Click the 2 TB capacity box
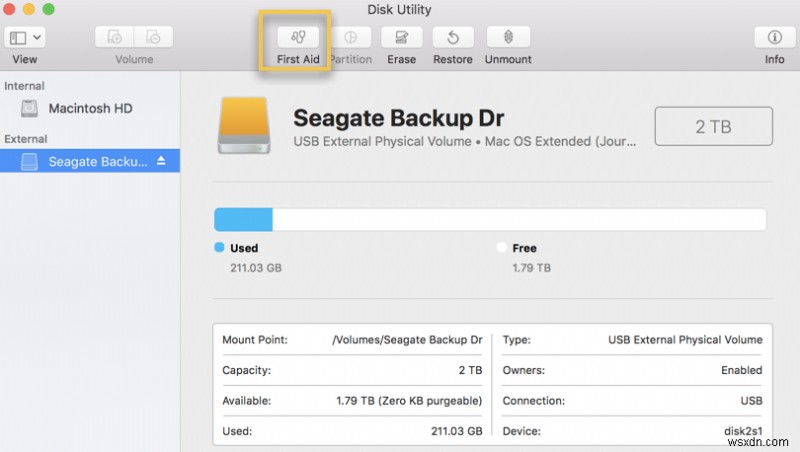The image size is (800, 452). [713, 126]
